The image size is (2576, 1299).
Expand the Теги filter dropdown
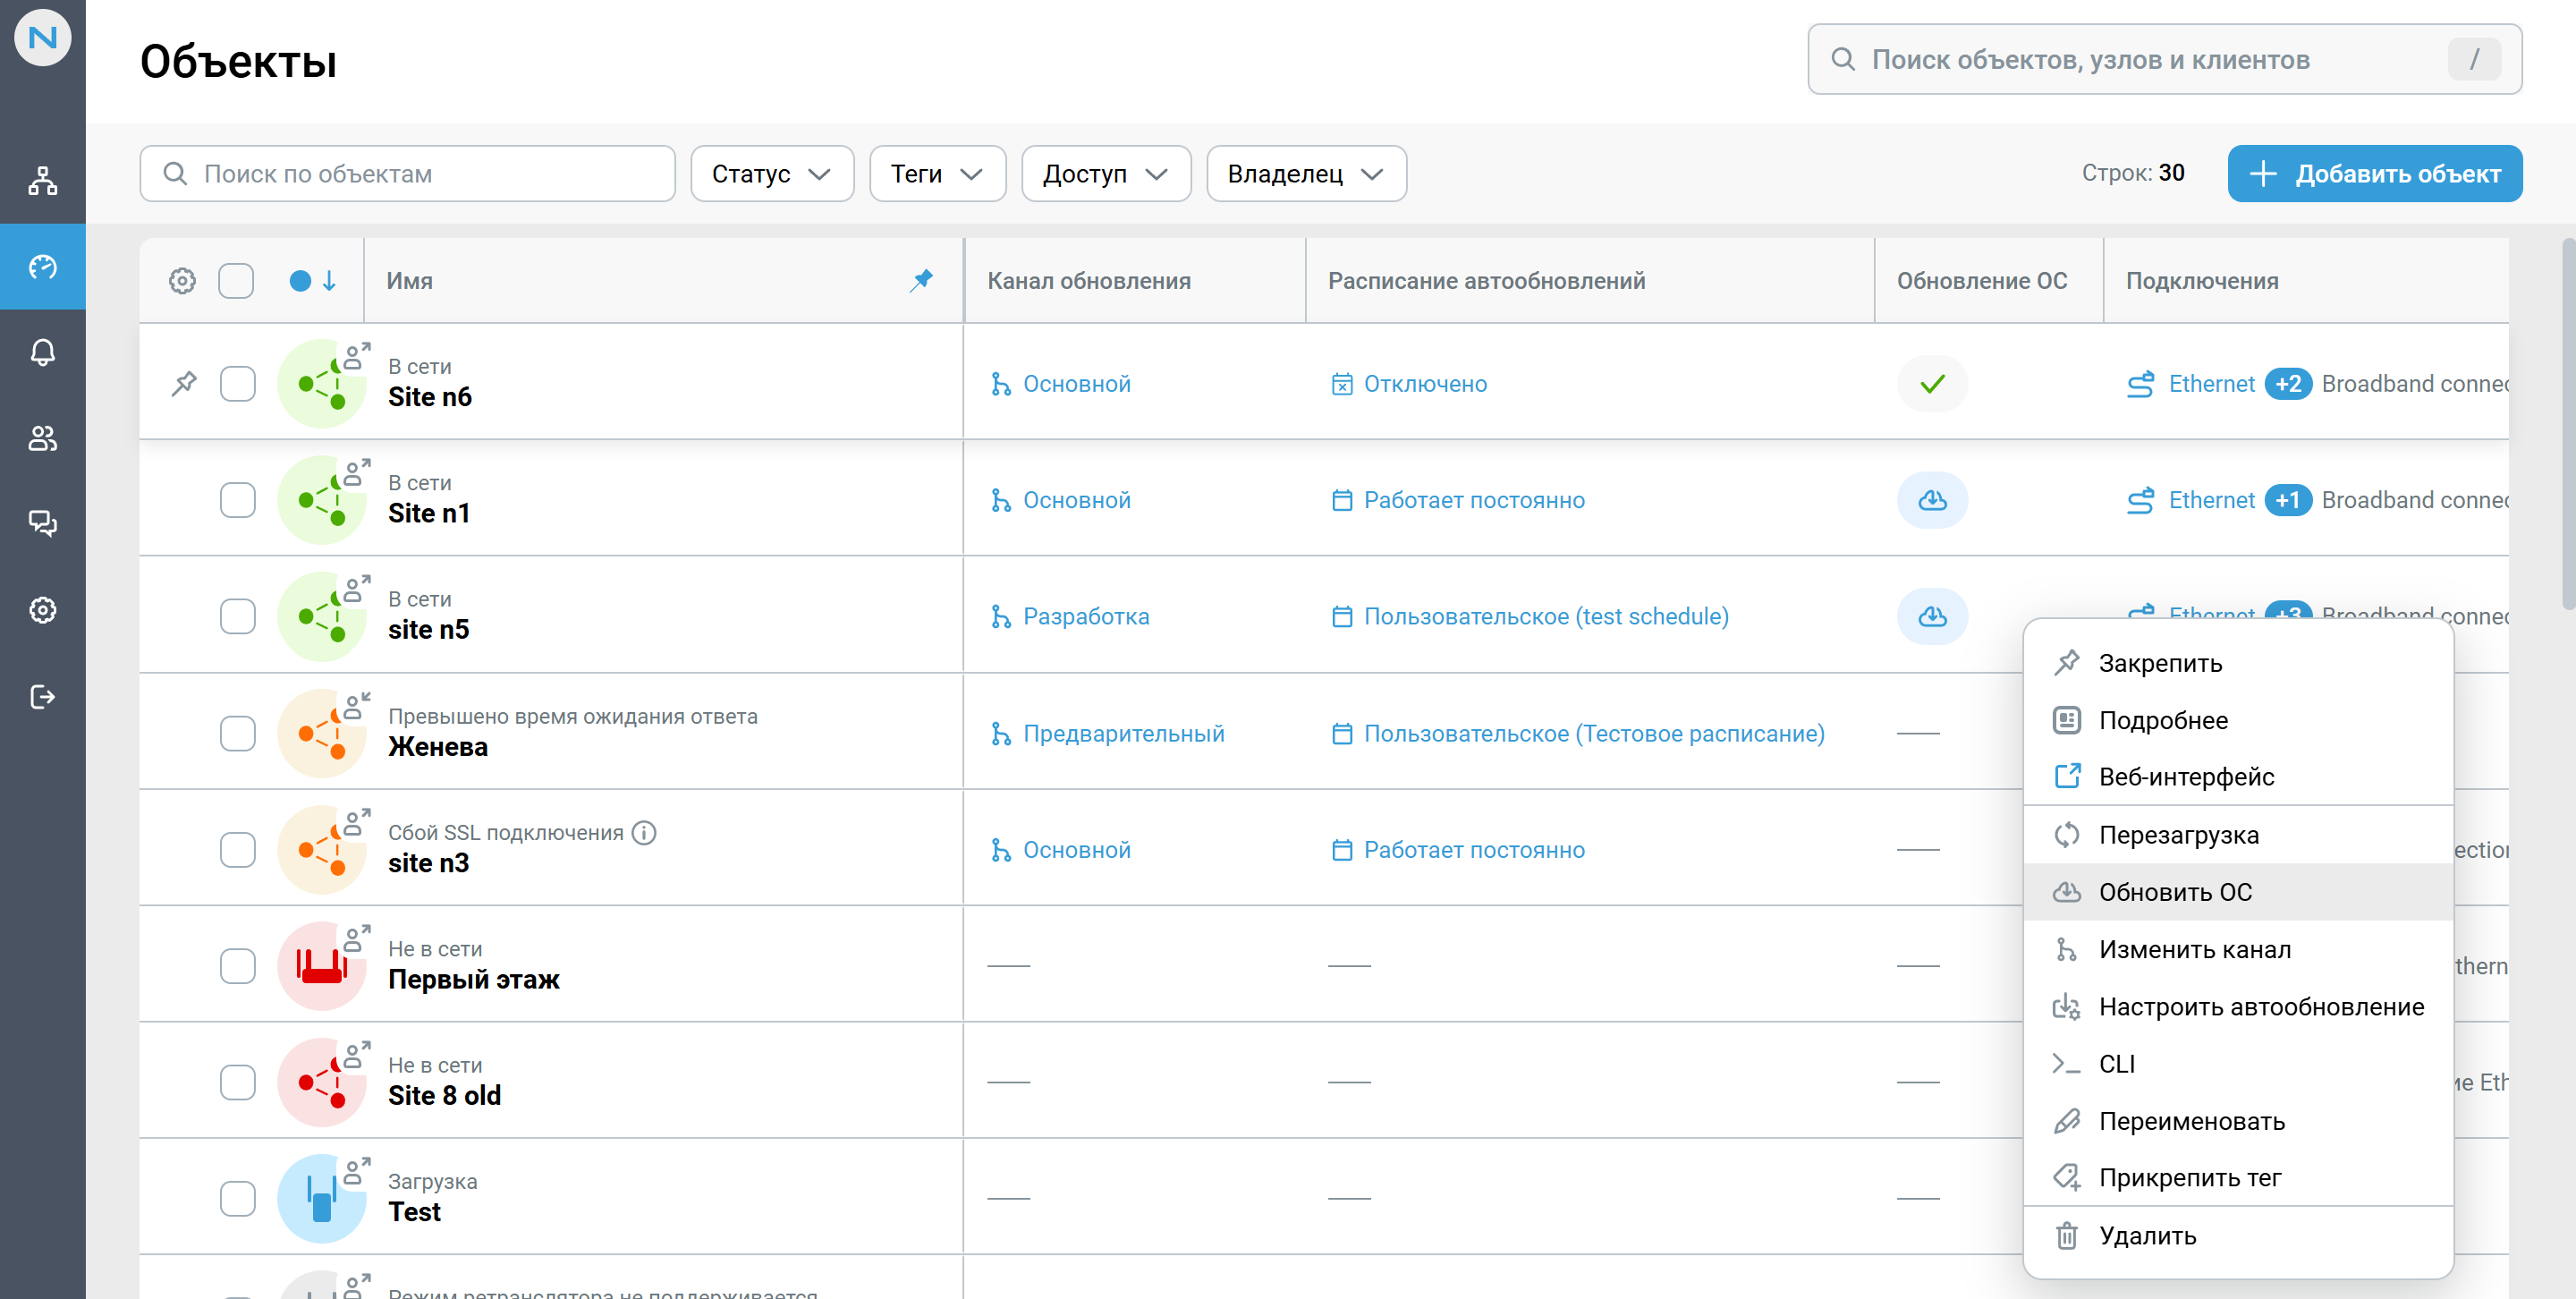coord(937,174)
